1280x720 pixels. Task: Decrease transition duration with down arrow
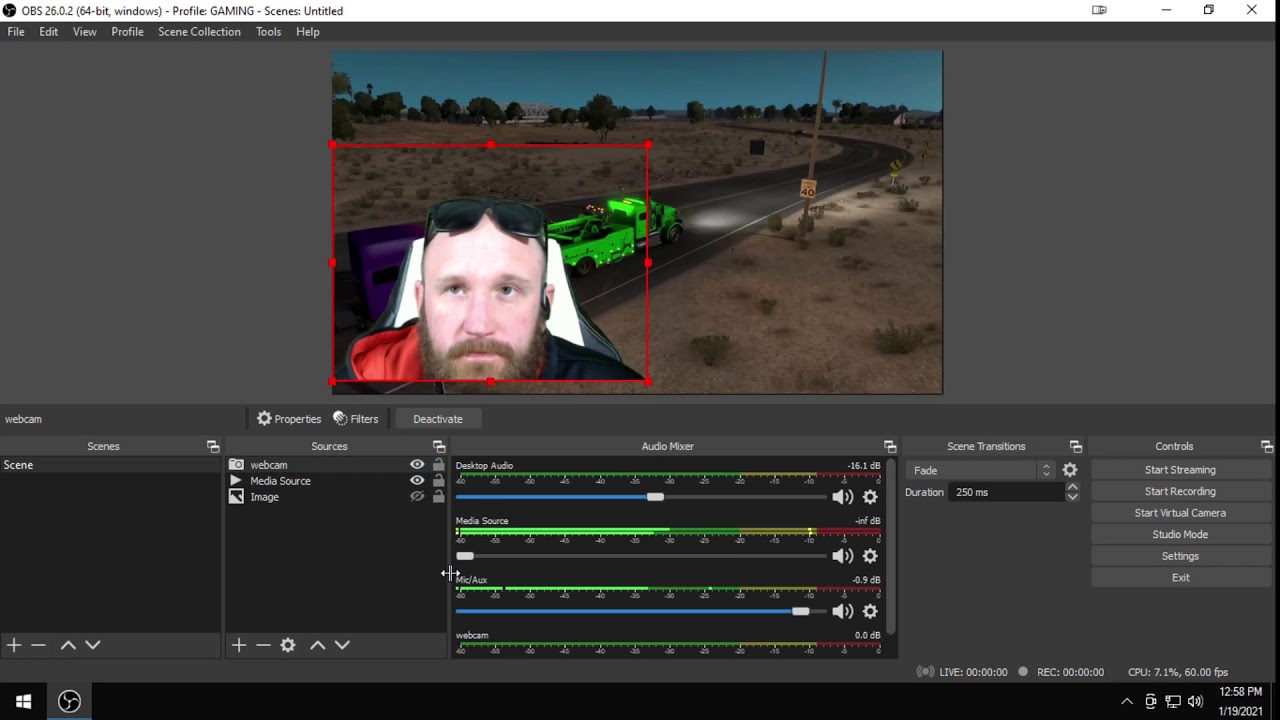point(1072,497)
